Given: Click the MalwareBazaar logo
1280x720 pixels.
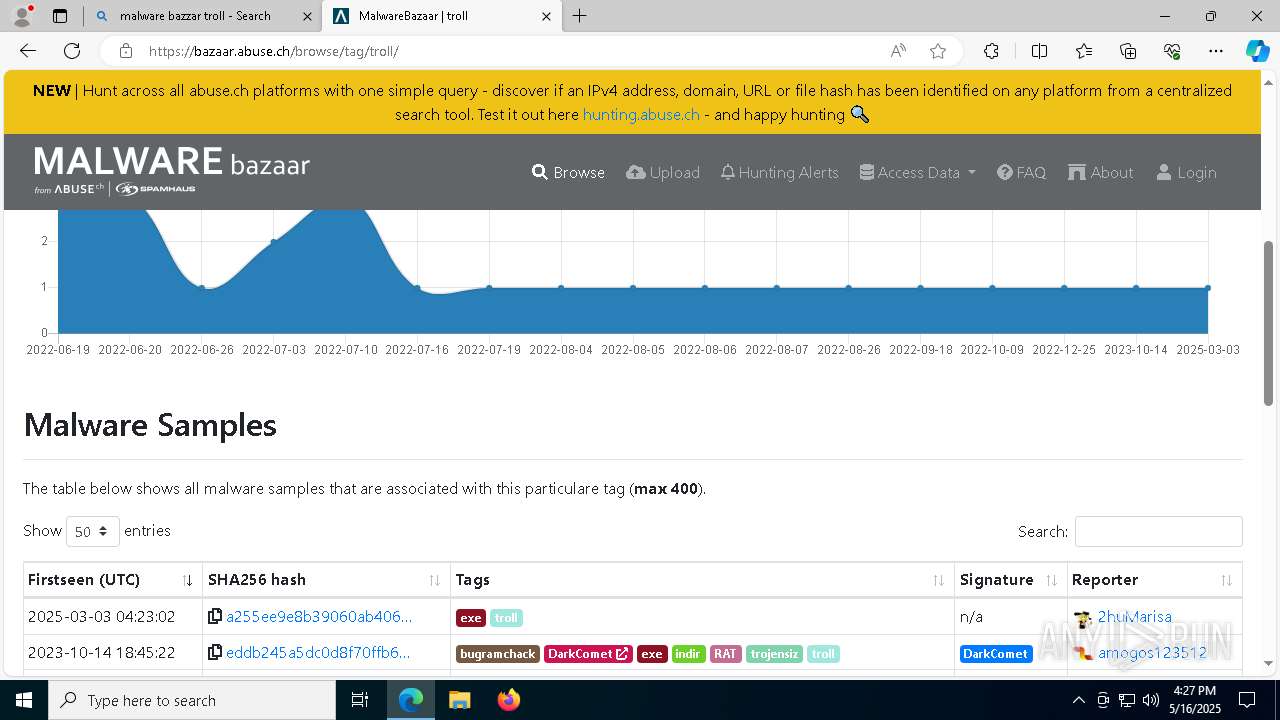Looking at the screenshot, I should point(172,171).
